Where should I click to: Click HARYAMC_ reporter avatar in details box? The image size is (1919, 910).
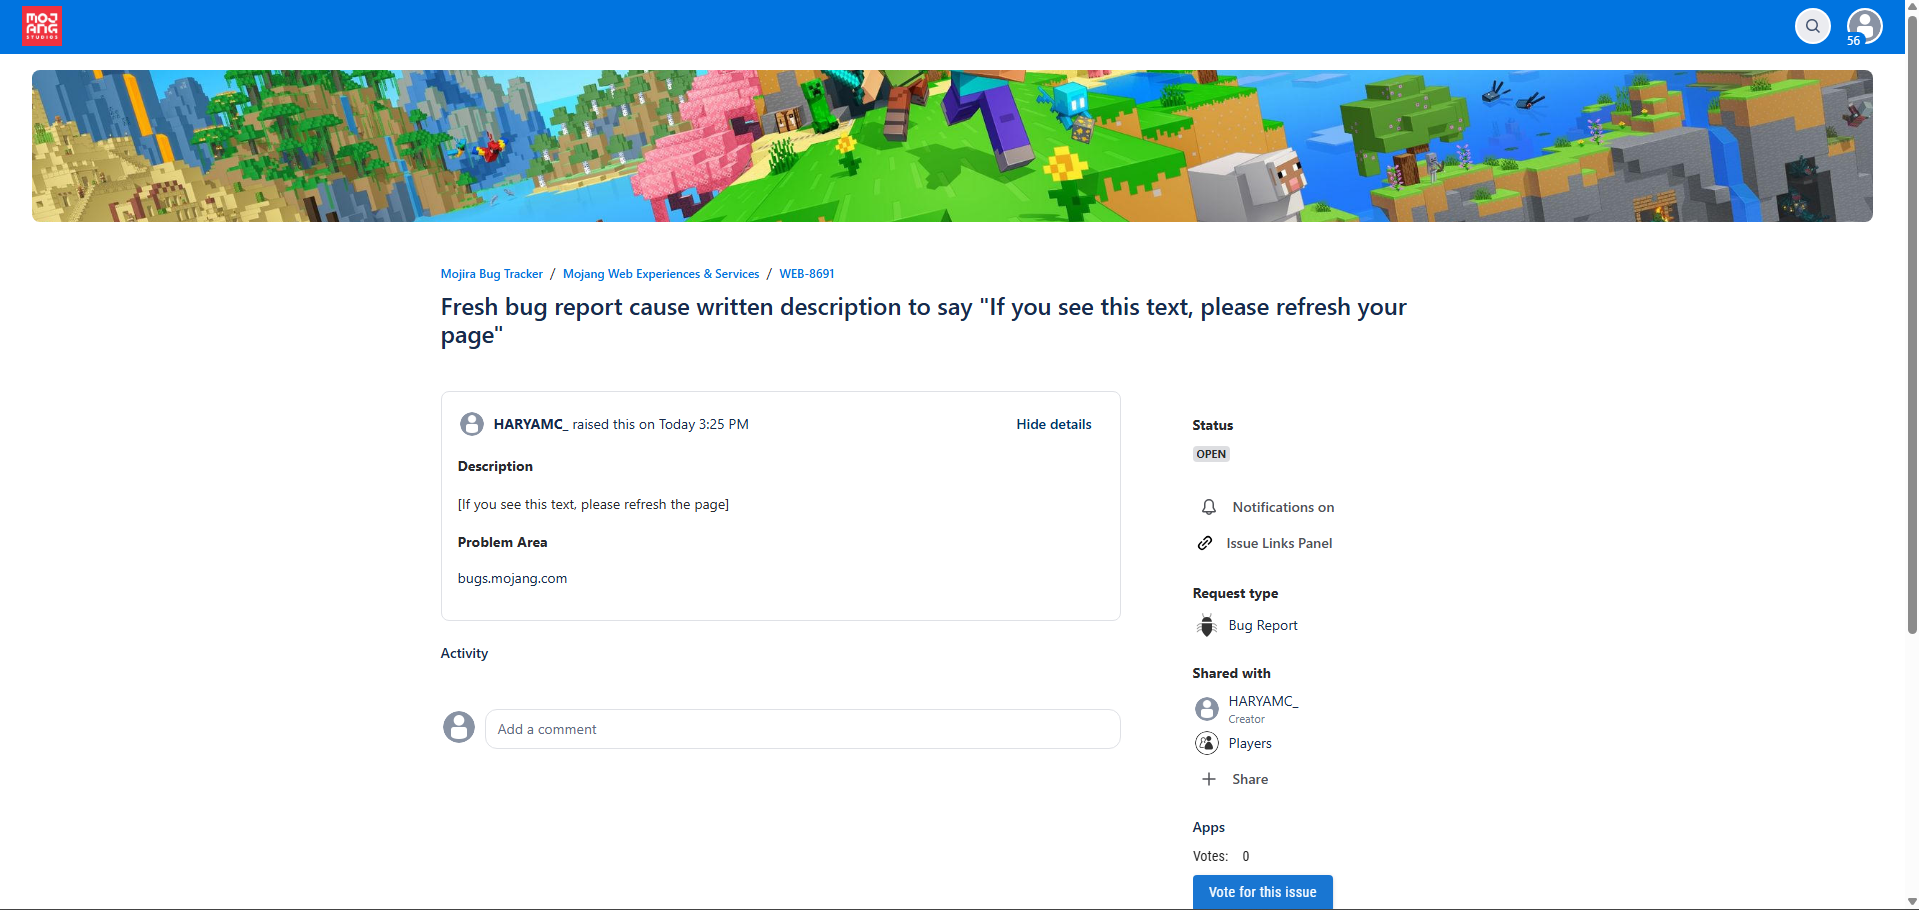point(472,424)
